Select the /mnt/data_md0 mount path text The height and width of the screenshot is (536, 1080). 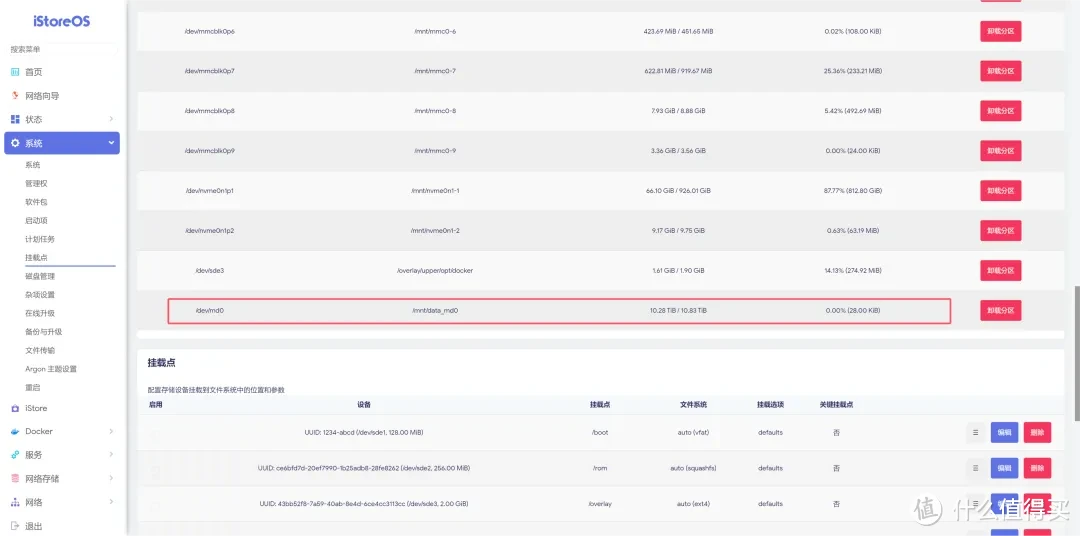pyautogui.click(x=435, y=311)
